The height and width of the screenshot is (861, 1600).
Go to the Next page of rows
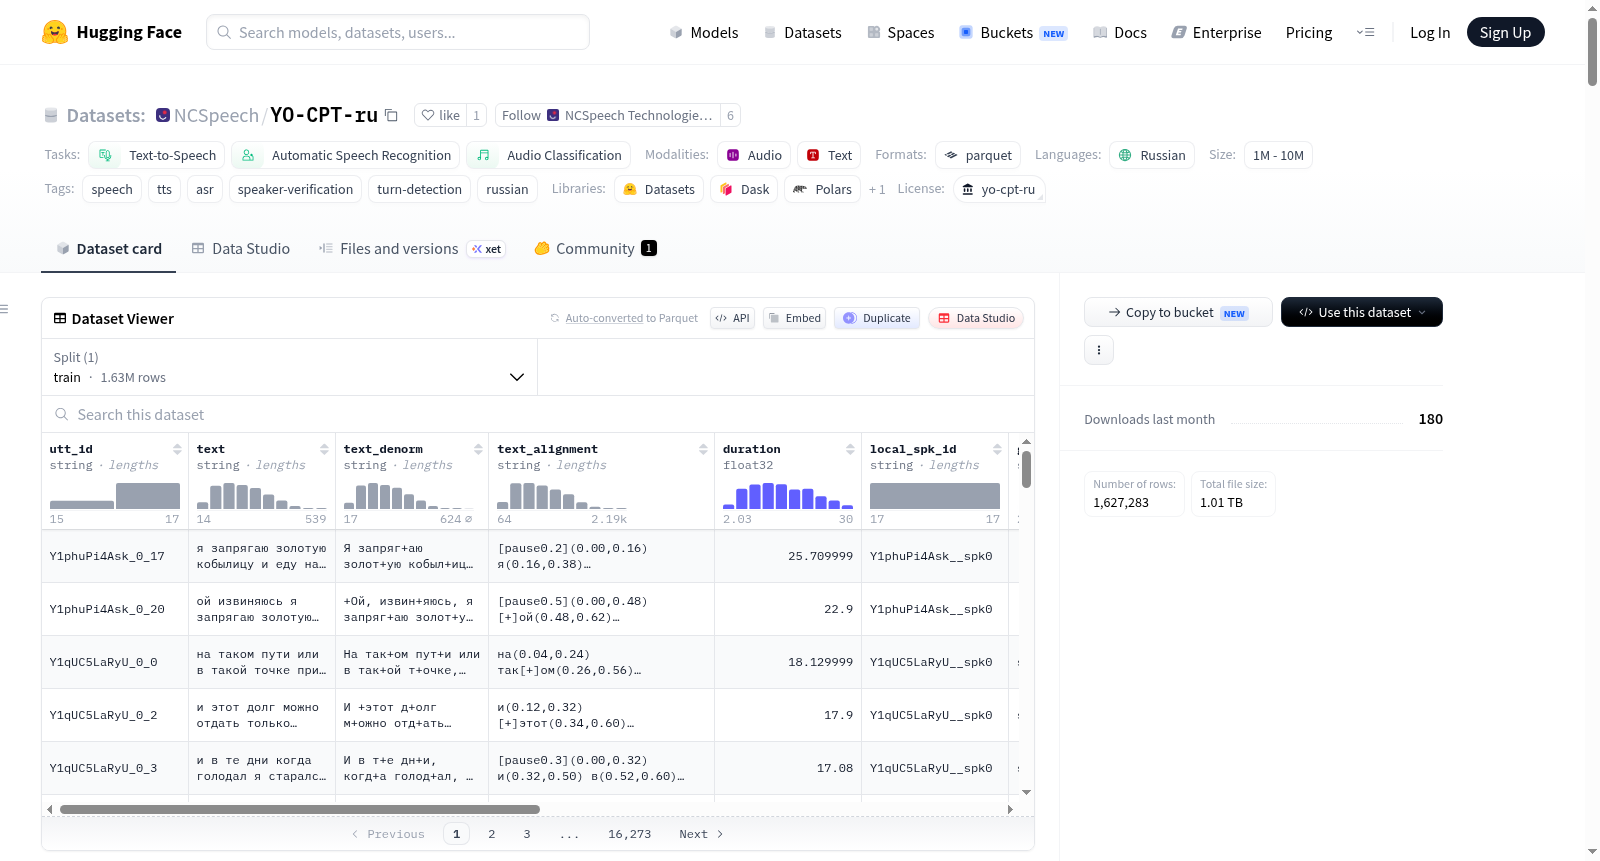point(701,834)
